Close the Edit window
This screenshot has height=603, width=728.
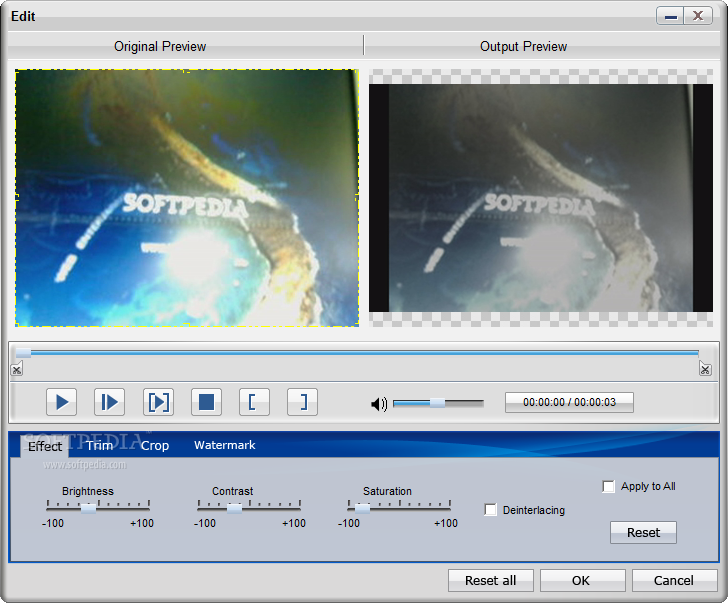click(698, 16)
